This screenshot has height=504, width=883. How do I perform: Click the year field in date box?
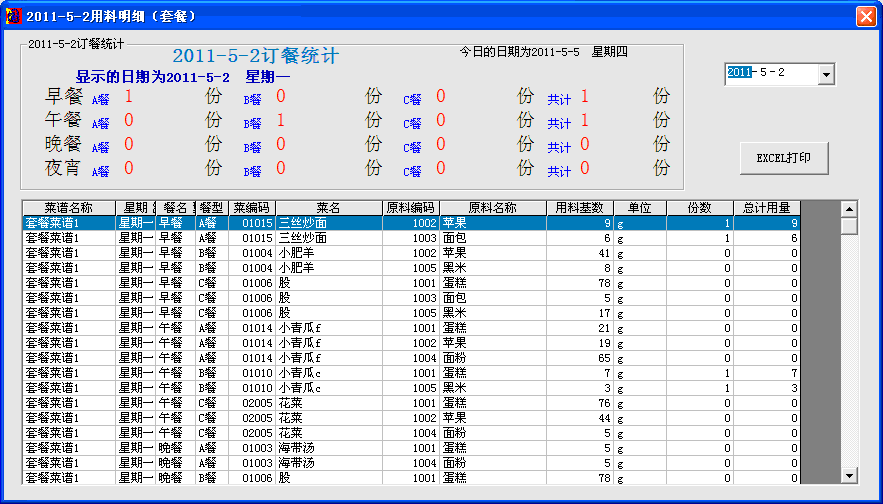[x=739, y=73]
